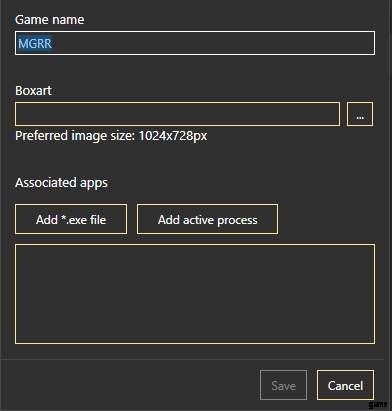The image size is (392, 411).
Task: Click blank space between Save and separator
Action: point(283,365)
